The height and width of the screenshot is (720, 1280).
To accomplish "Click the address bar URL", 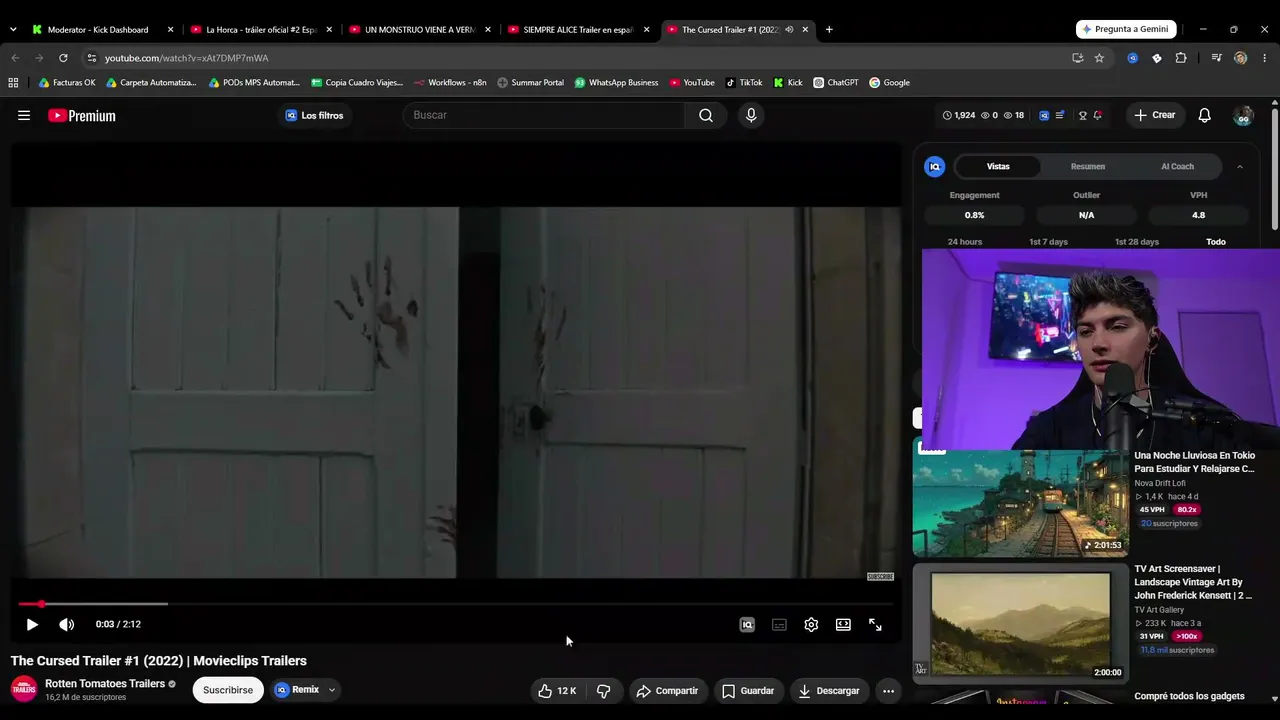I will (186, 58).
